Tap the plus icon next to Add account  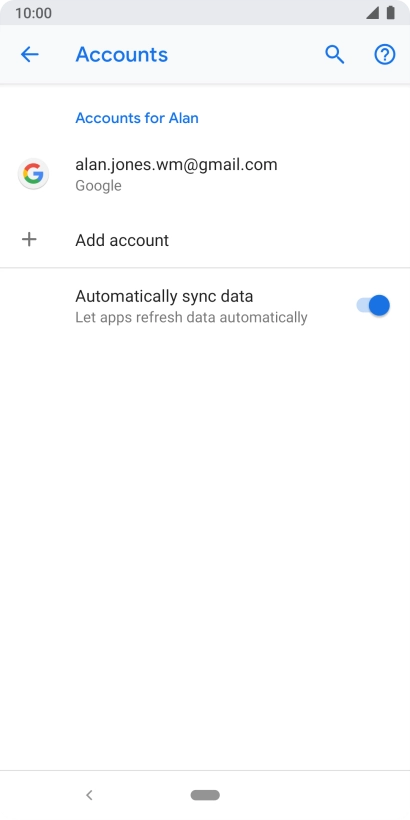[x=29, y=240]
